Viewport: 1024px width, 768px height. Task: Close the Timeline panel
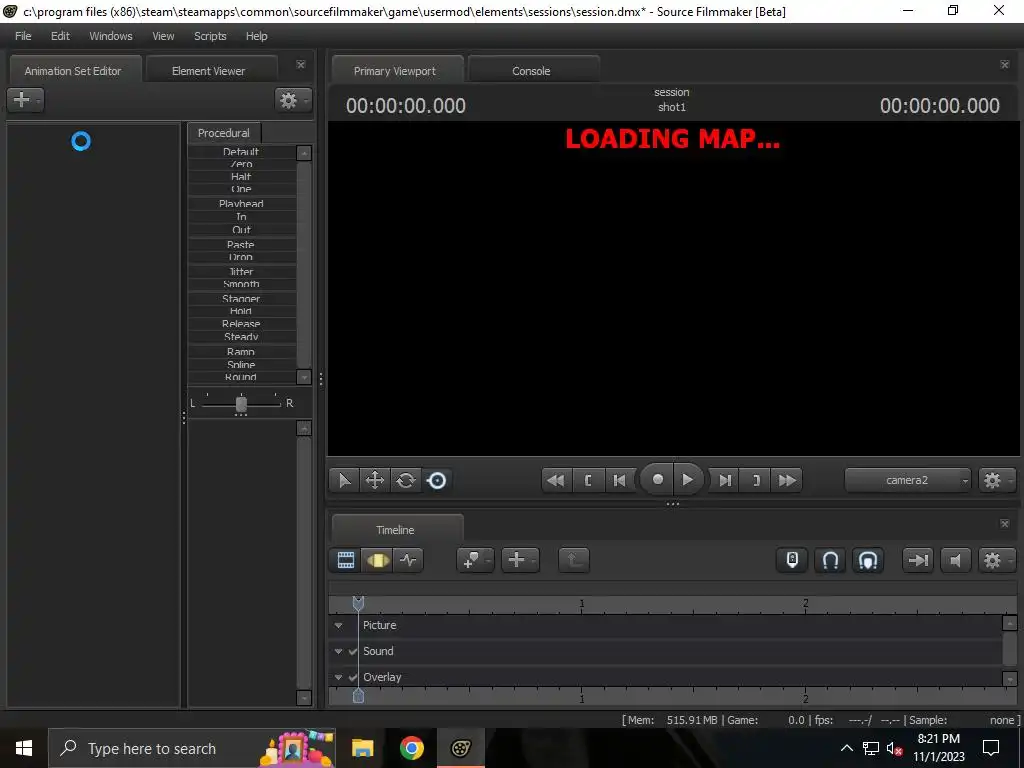pos(1004,524)
